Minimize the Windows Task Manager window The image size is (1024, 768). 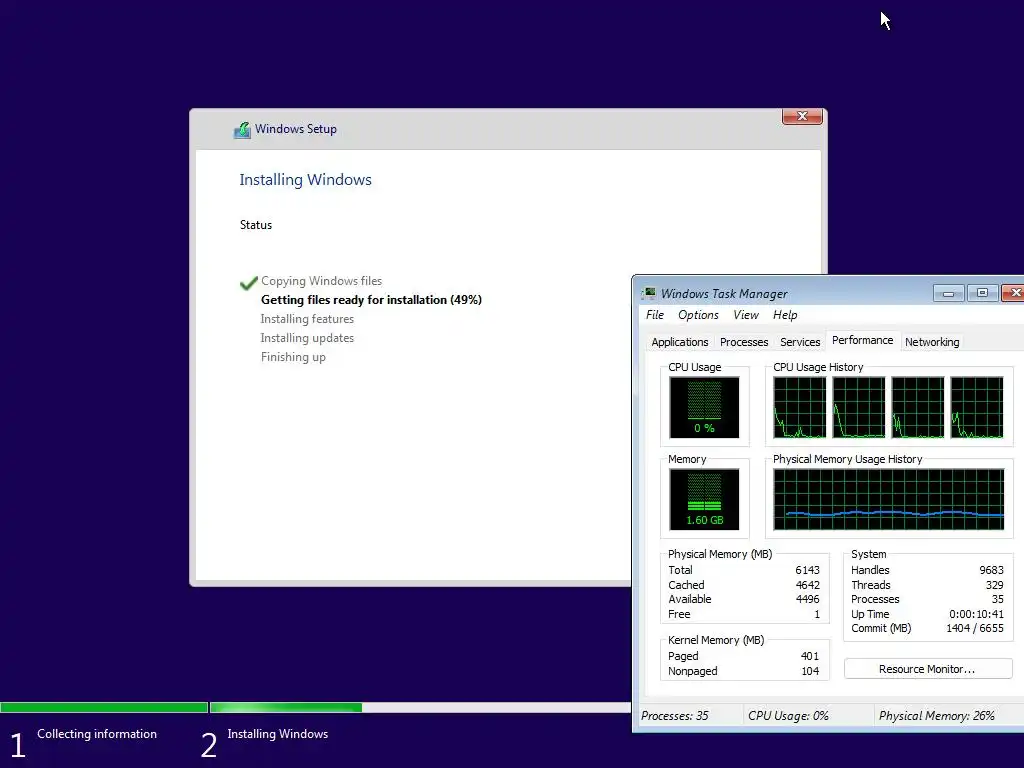[x=948, y=293]
